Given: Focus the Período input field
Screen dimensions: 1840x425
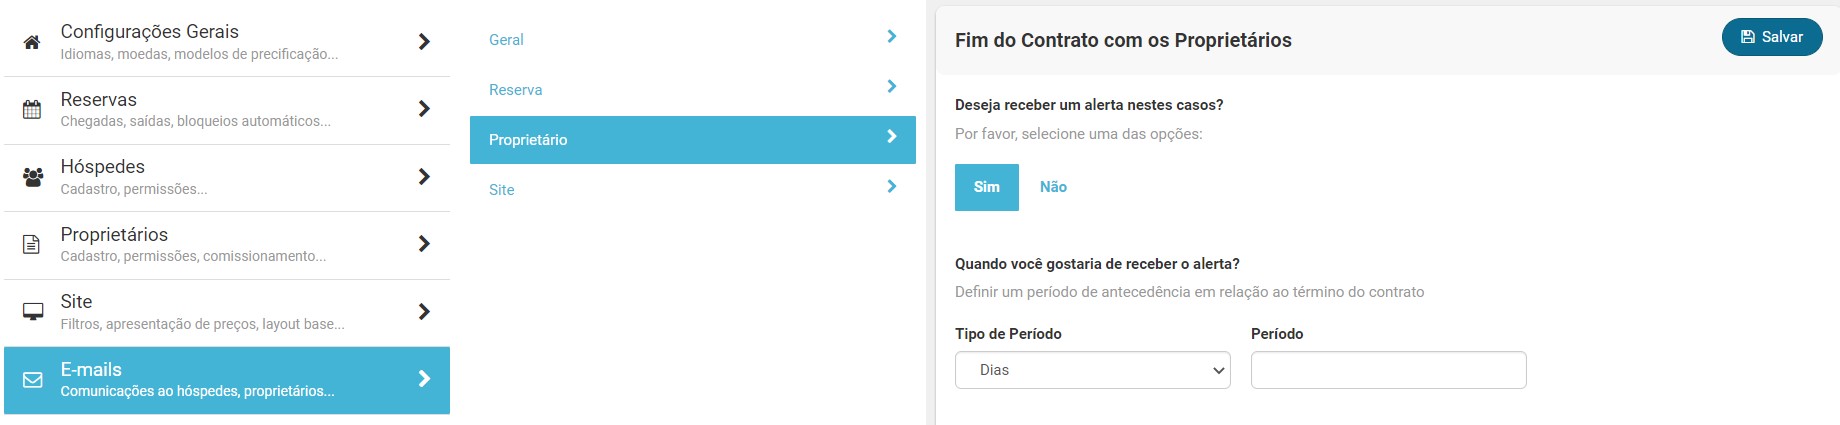Looking at the screenshot, I should tap(1388, 370).
